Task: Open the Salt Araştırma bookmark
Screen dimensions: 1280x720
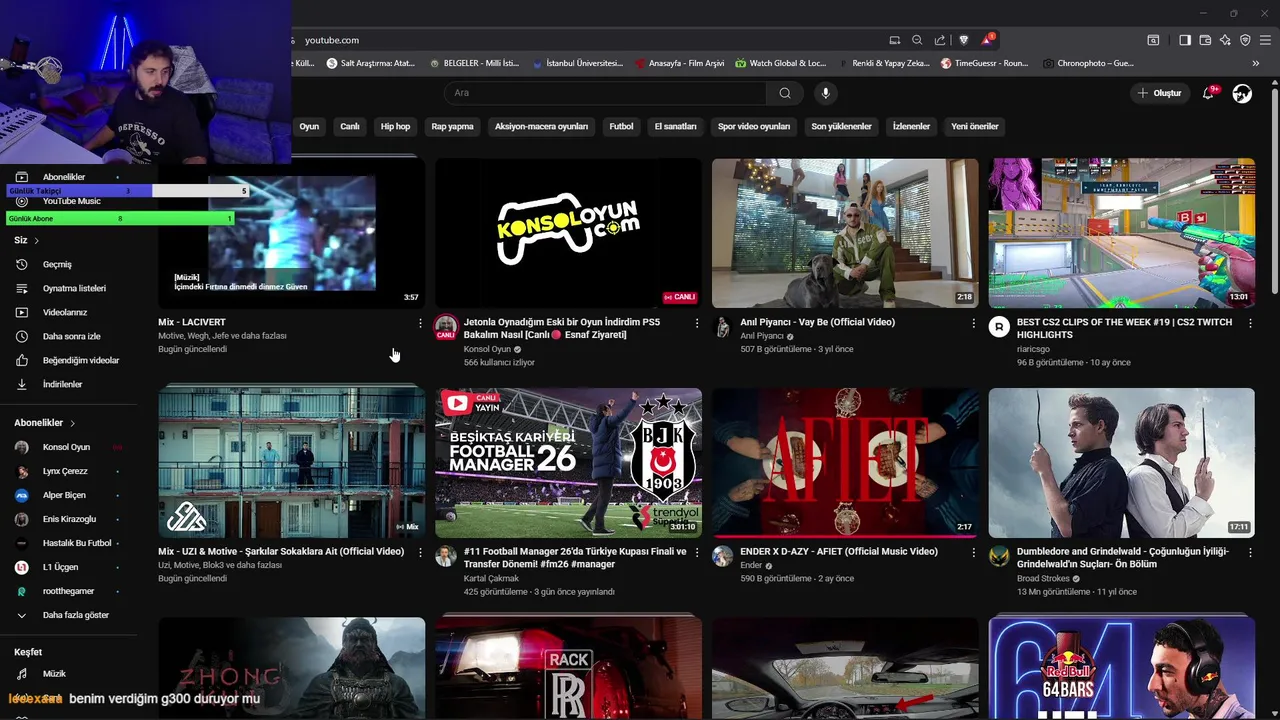Action: click(x=371, y=63)
